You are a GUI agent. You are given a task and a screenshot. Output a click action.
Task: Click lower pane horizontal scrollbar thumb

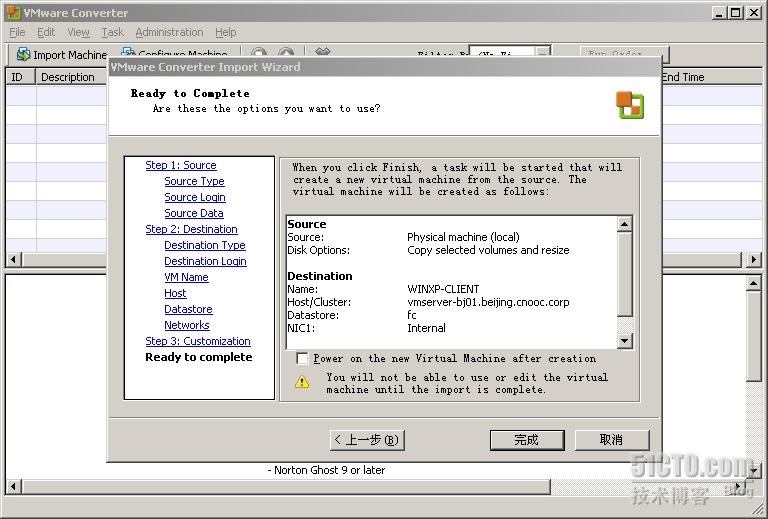286,487
